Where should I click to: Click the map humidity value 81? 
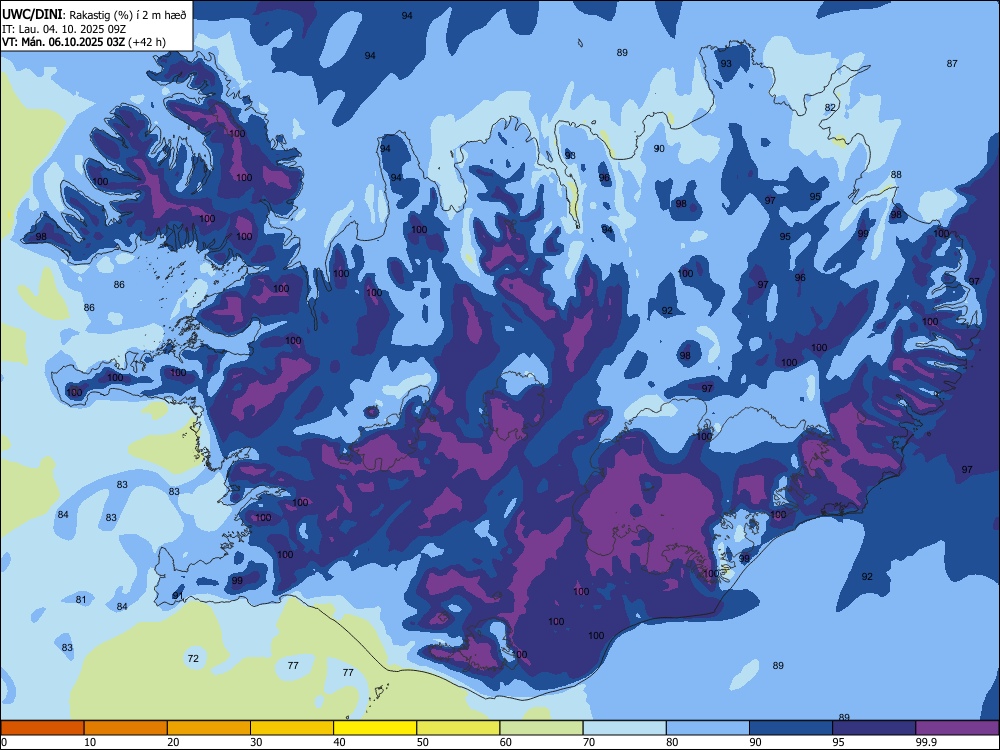point(81,599)
